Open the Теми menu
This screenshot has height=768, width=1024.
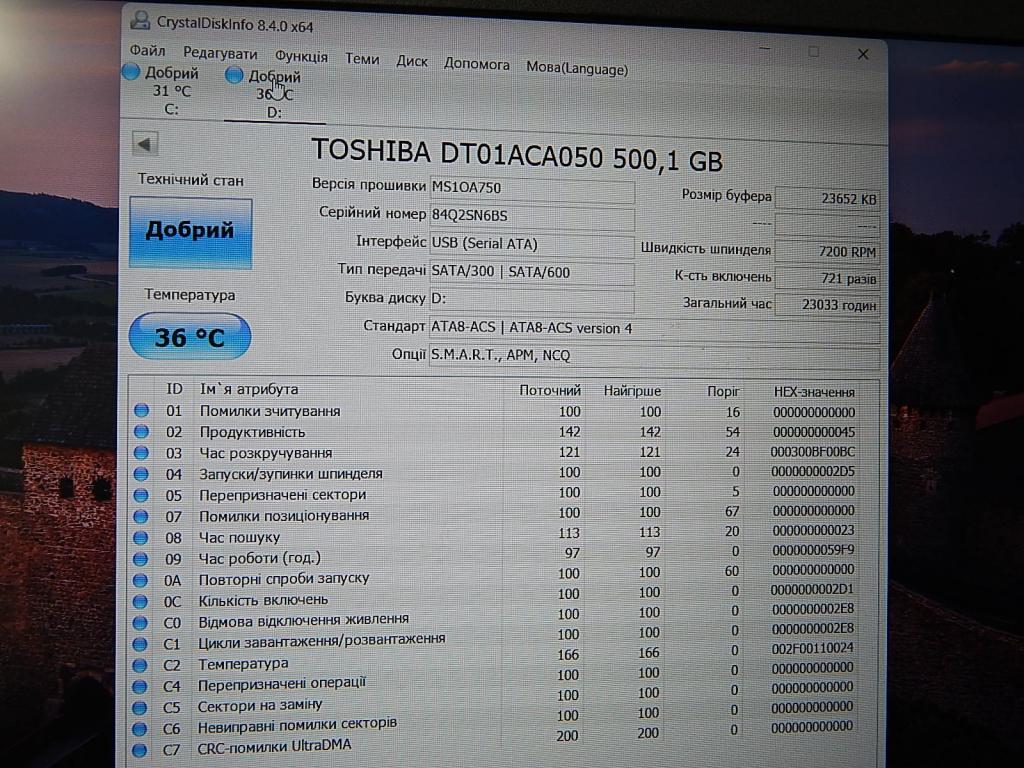click(362, 59)
